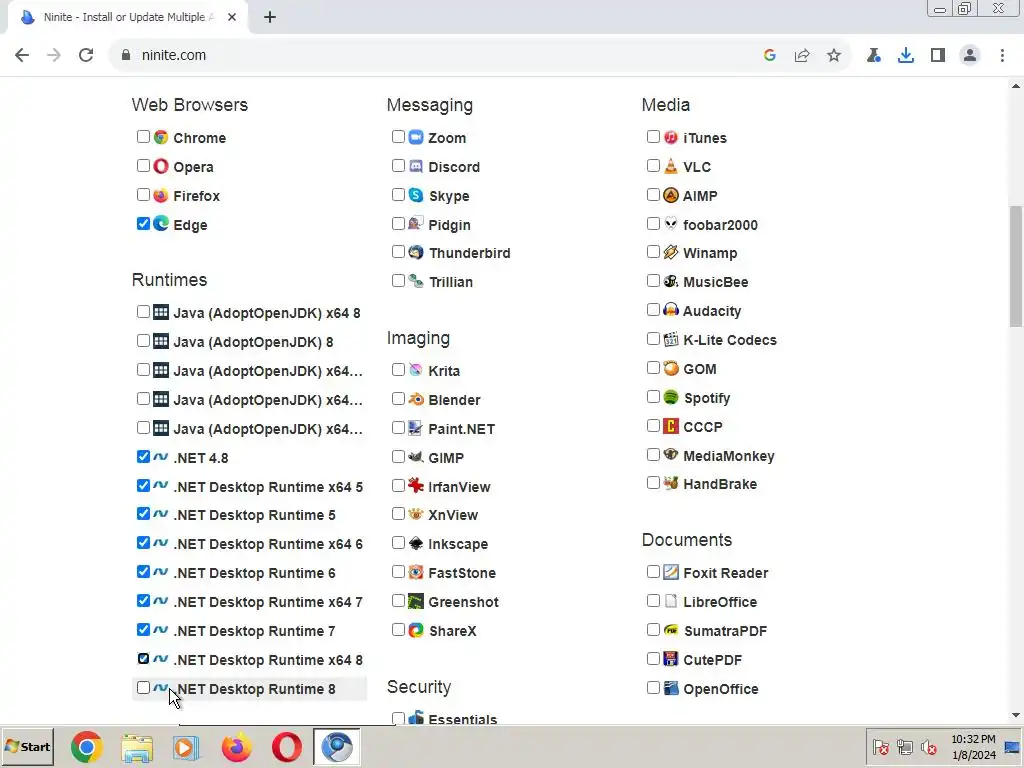The height and width of the screenshot is (768, 1024).
Task: Tick the LibreOffice checkbox
Action: coord(653,601)
